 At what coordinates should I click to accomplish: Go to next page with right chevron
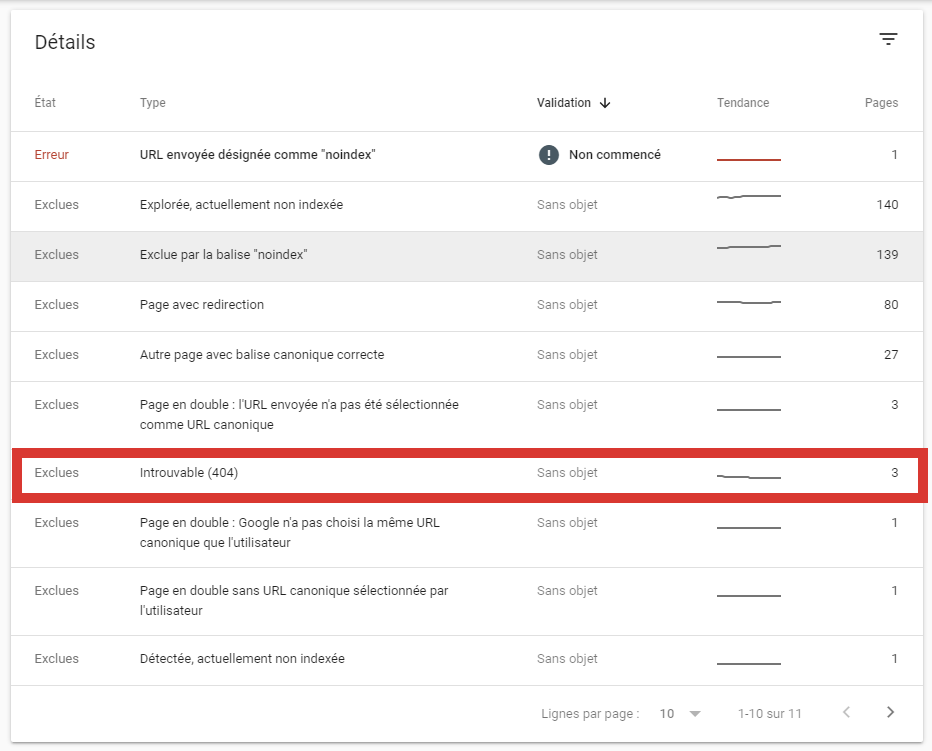[x=890, y=713]
